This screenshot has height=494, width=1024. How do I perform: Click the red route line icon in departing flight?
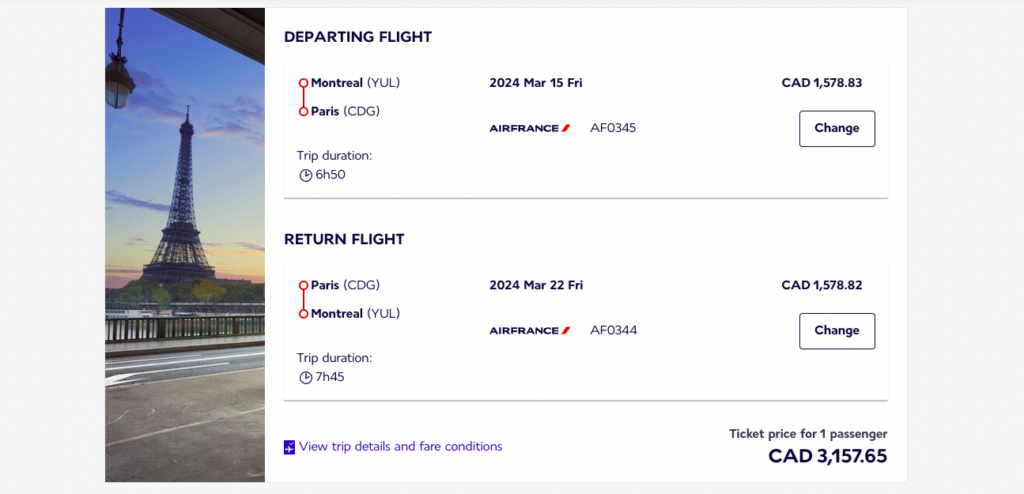(303, 97)
